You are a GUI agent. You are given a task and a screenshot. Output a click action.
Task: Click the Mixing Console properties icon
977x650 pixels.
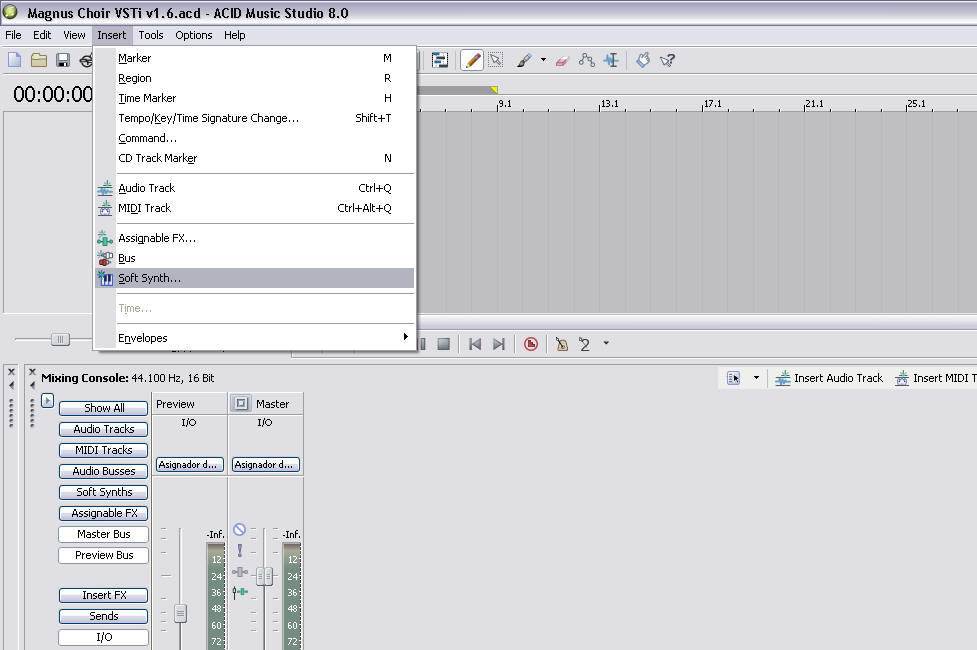(733, 378)
